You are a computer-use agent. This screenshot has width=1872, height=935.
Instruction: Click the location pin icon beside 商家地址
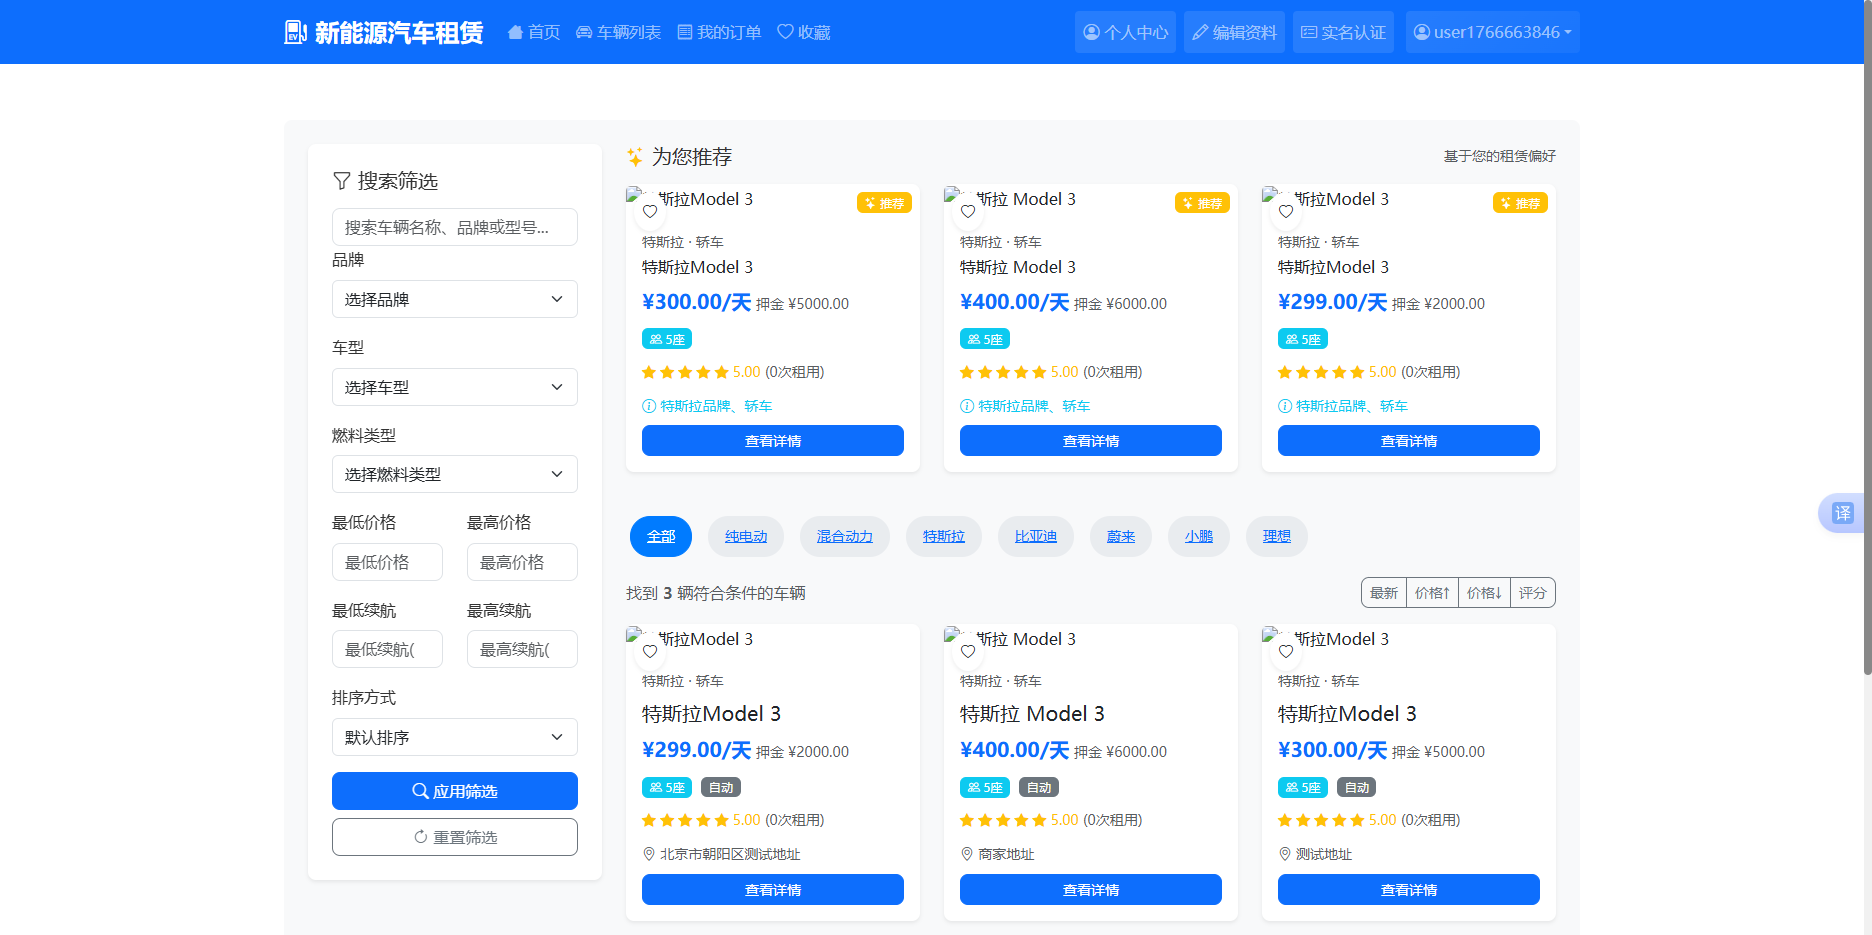pos(967,854)
